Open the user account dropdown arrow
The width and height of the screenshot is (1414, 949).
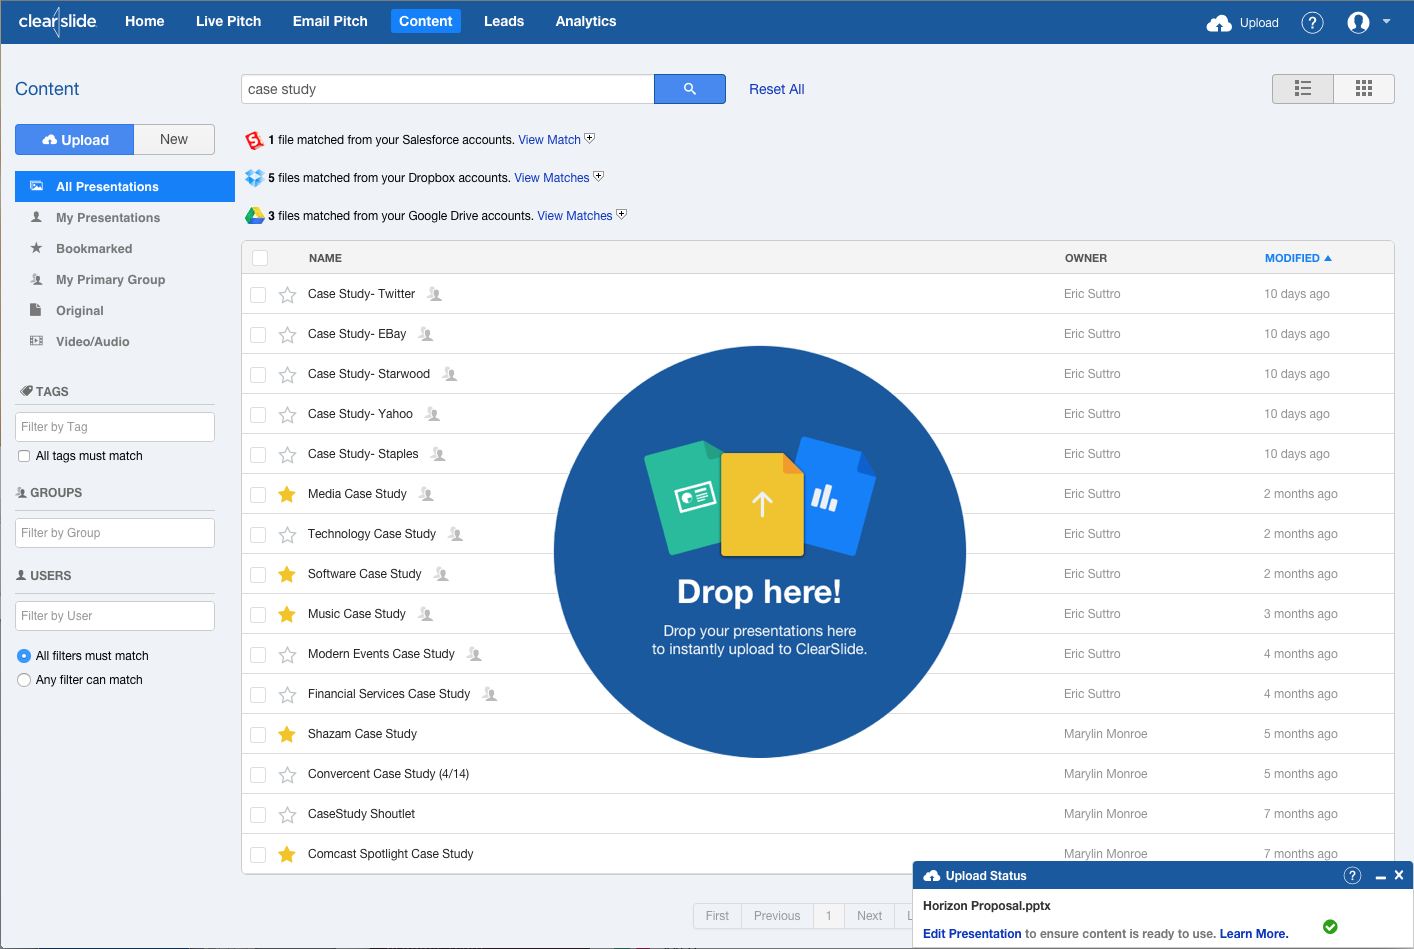pyautogui.click(x=1386, y=21)
